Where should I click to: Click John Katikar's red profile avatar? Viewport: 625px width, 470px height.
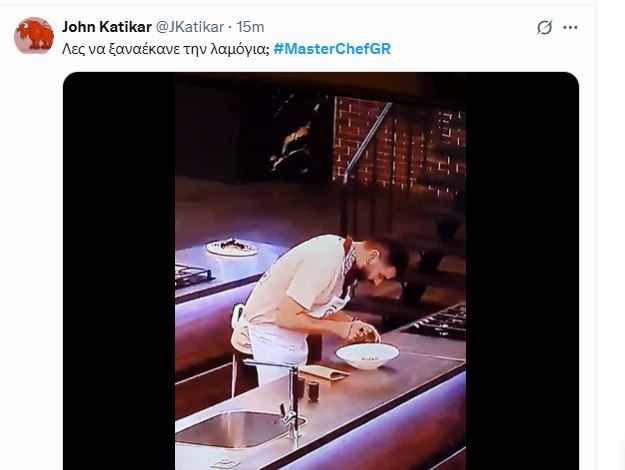tap(34, 36)
